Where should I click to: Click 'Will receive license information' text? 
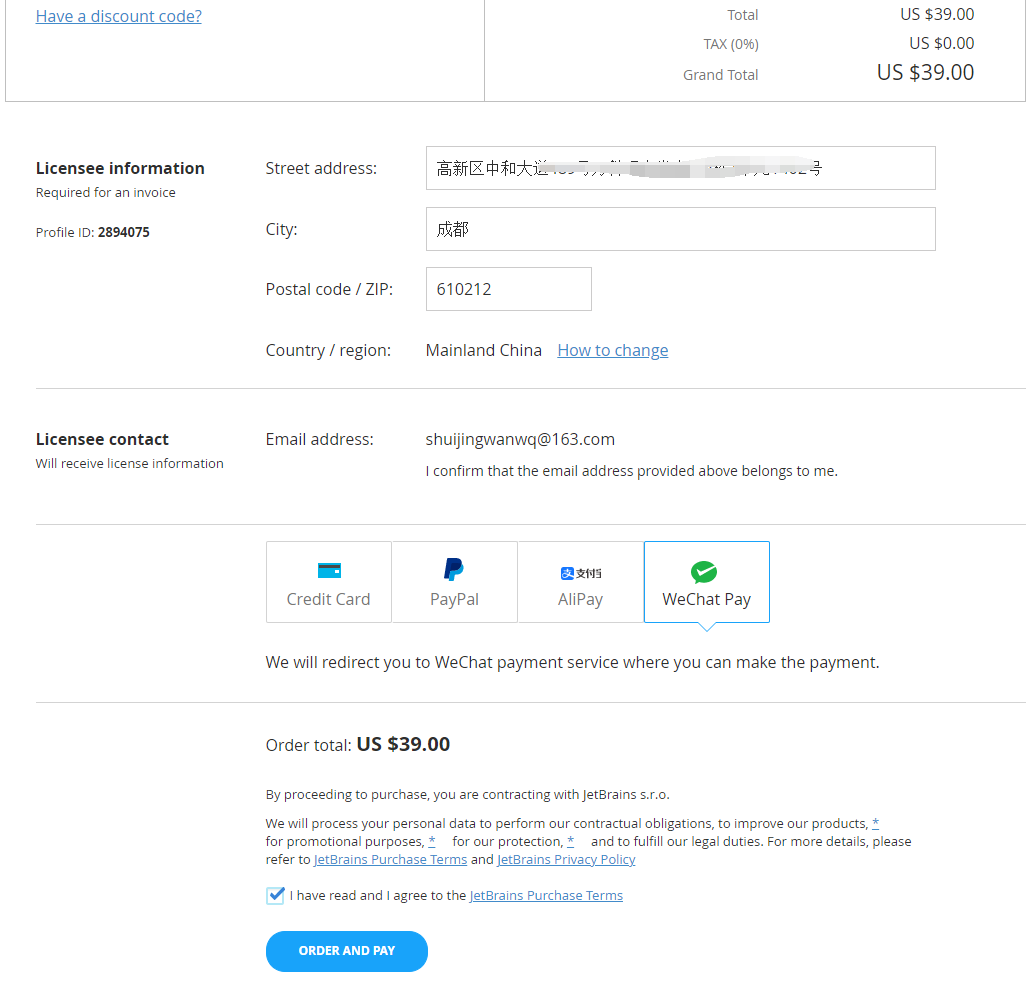click(130, 463)
